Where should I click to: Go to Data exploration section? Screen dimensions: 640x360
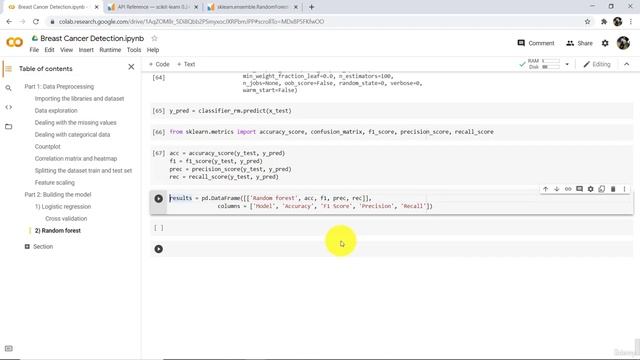click(56, 111)
